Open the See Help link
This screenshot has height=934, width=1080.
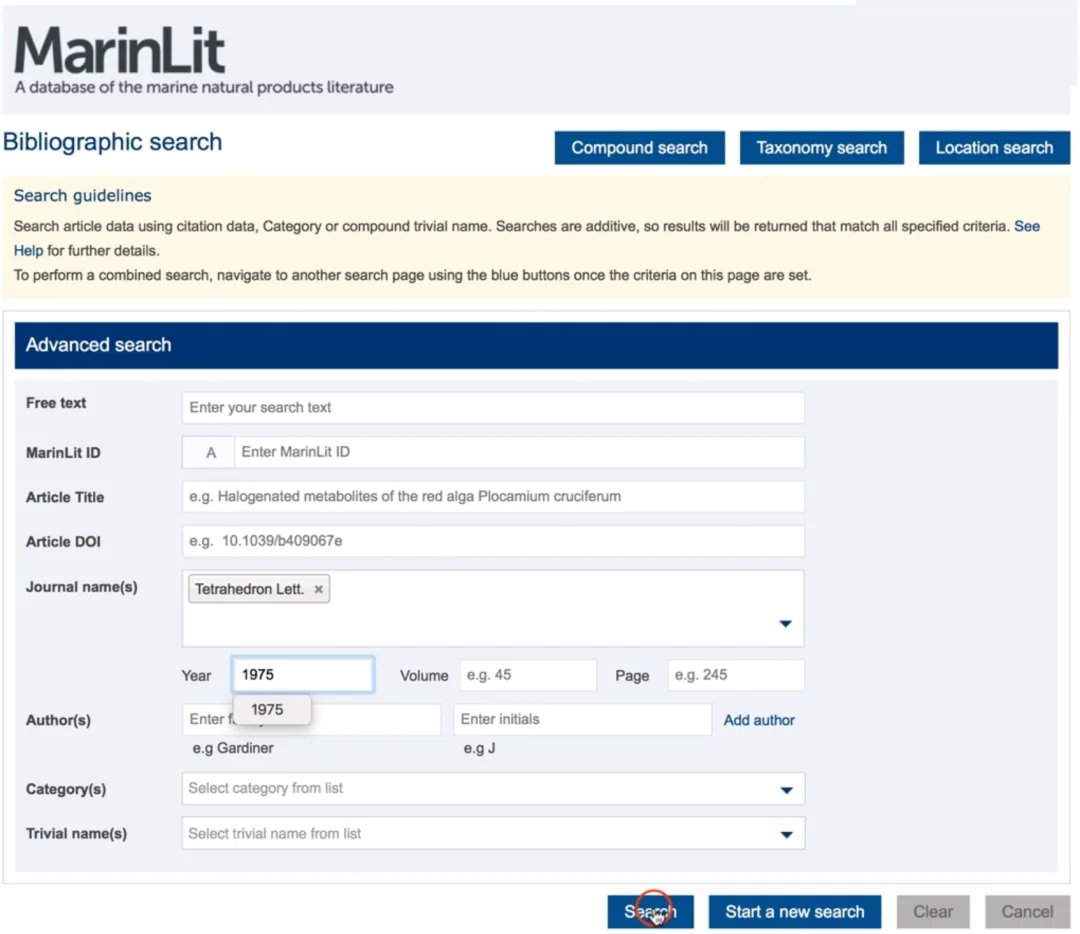click(1026, 227)
